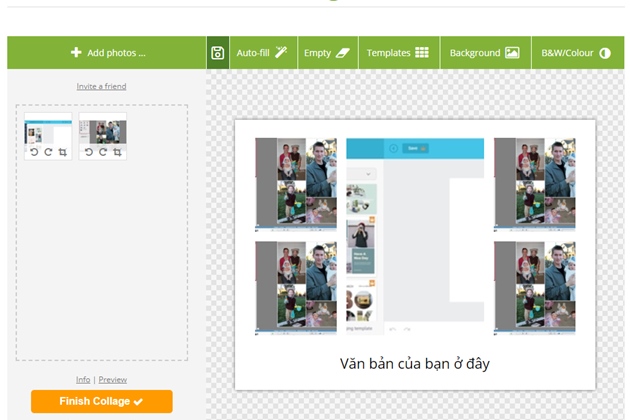Rotate the second thumbnail clockwise
Image resolution: width=630 pixels, height=420 pixels.
102,152
